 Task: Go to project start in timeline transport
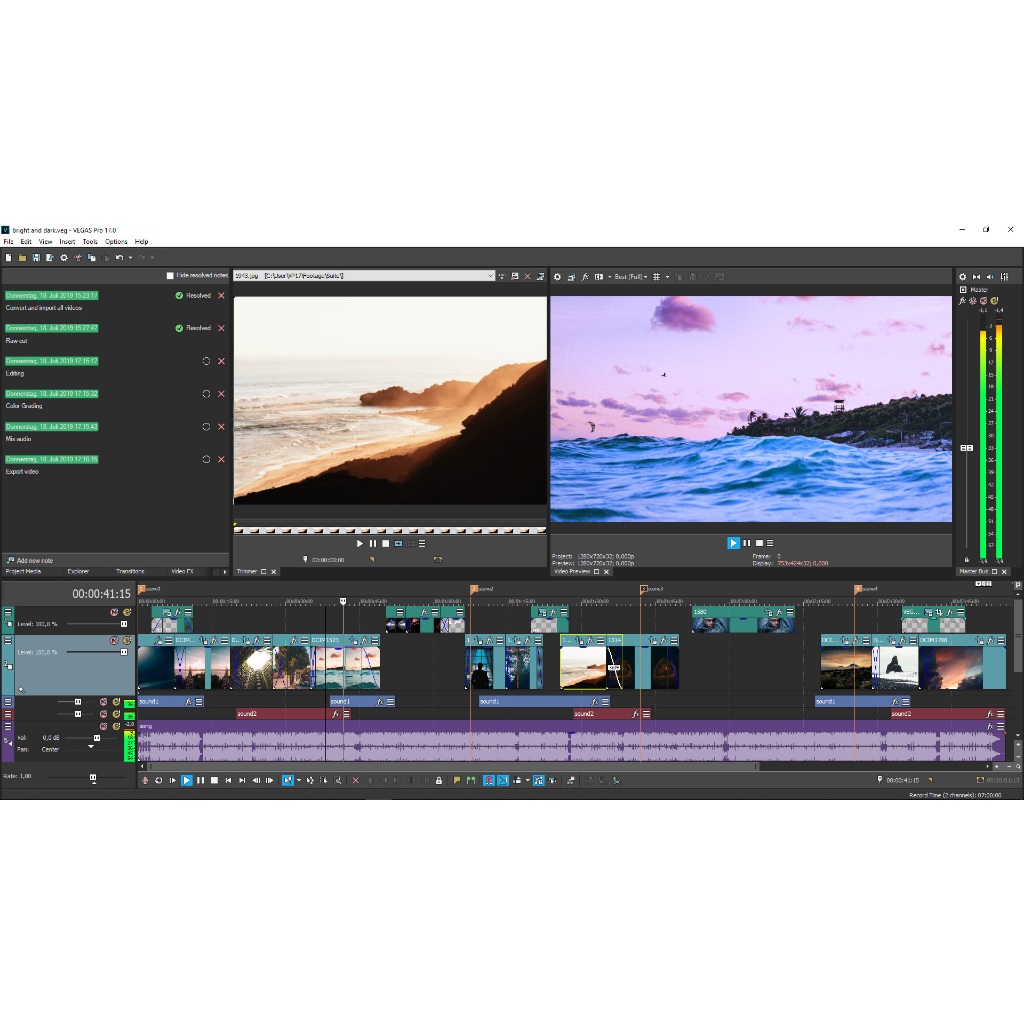228,780
